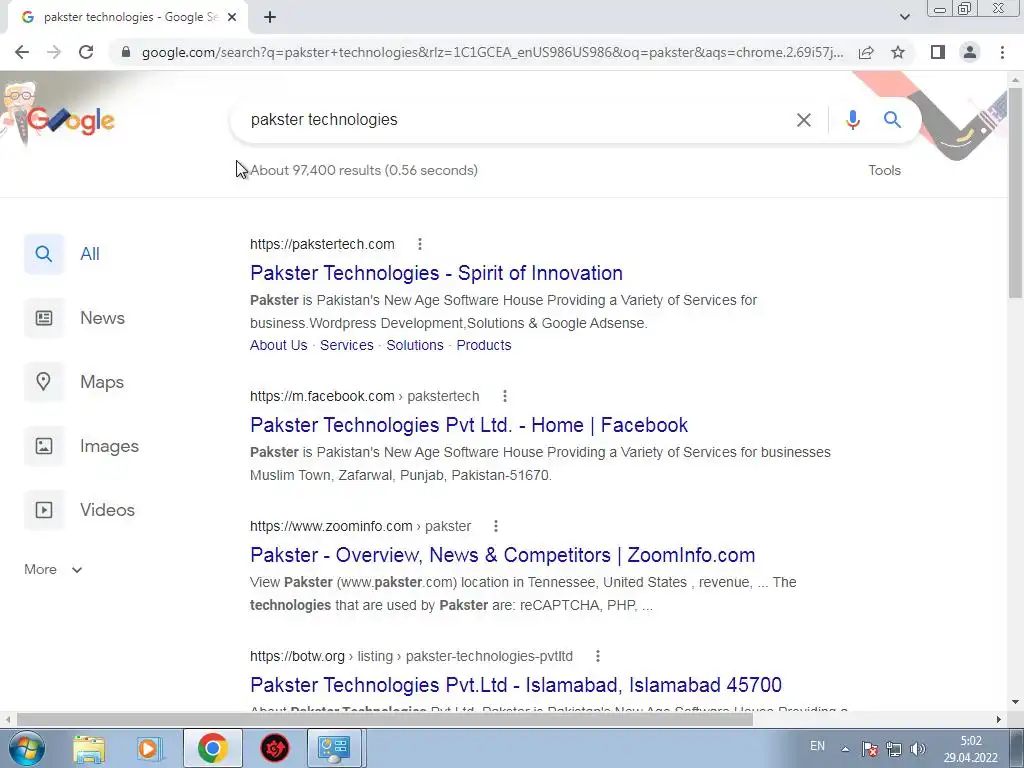Click the browser address bar URL

(x=492, y=52)
